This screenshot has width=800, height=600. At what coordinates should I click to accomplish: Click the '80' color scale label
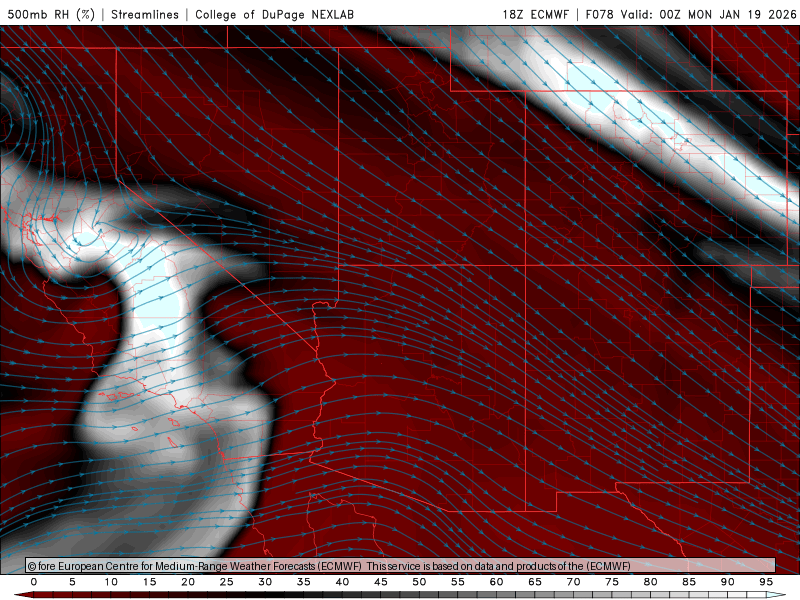pyautogui.click(x=651, y=582)
